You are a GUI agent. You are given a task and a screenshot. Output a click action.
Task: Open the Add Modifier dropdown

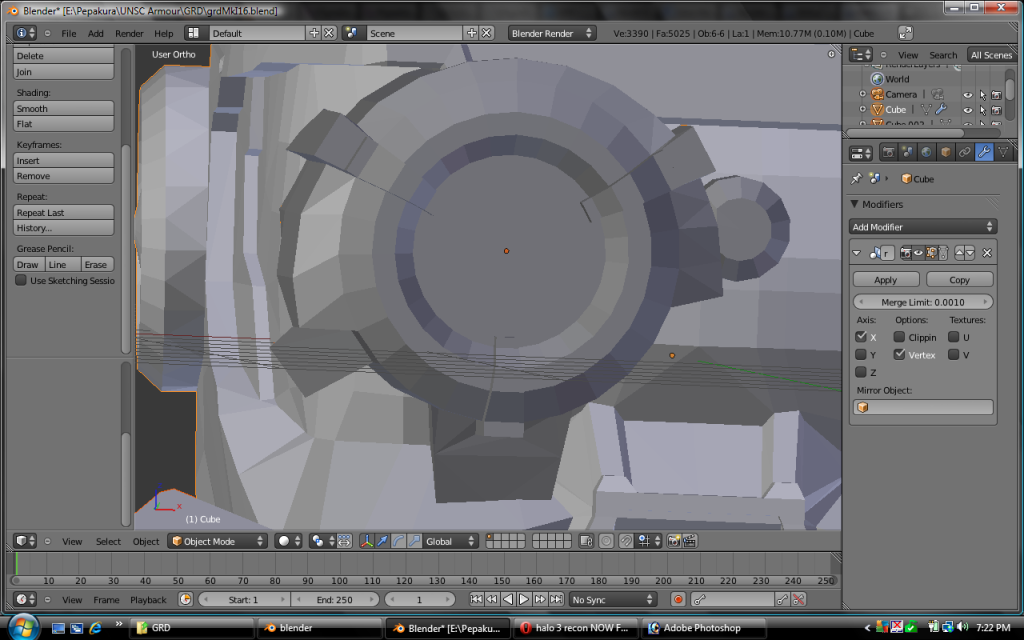(923, 227)
